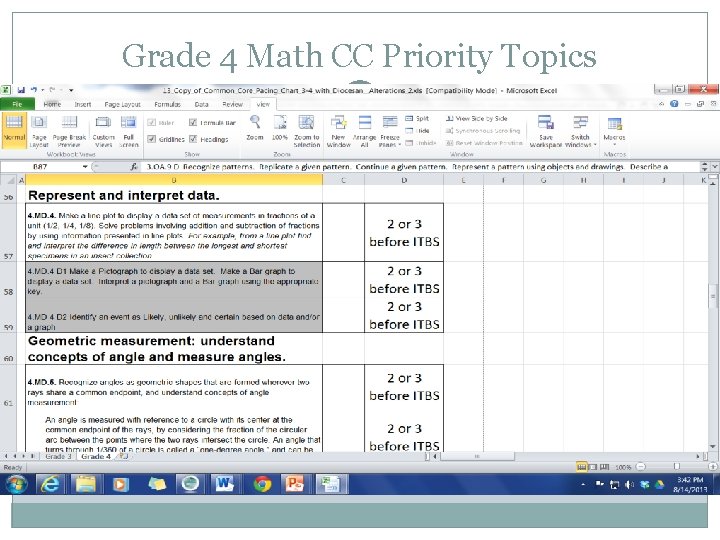Click the Name Box showing B87
This screenshot has height=540, width=720.
click(x=40, y=167)
